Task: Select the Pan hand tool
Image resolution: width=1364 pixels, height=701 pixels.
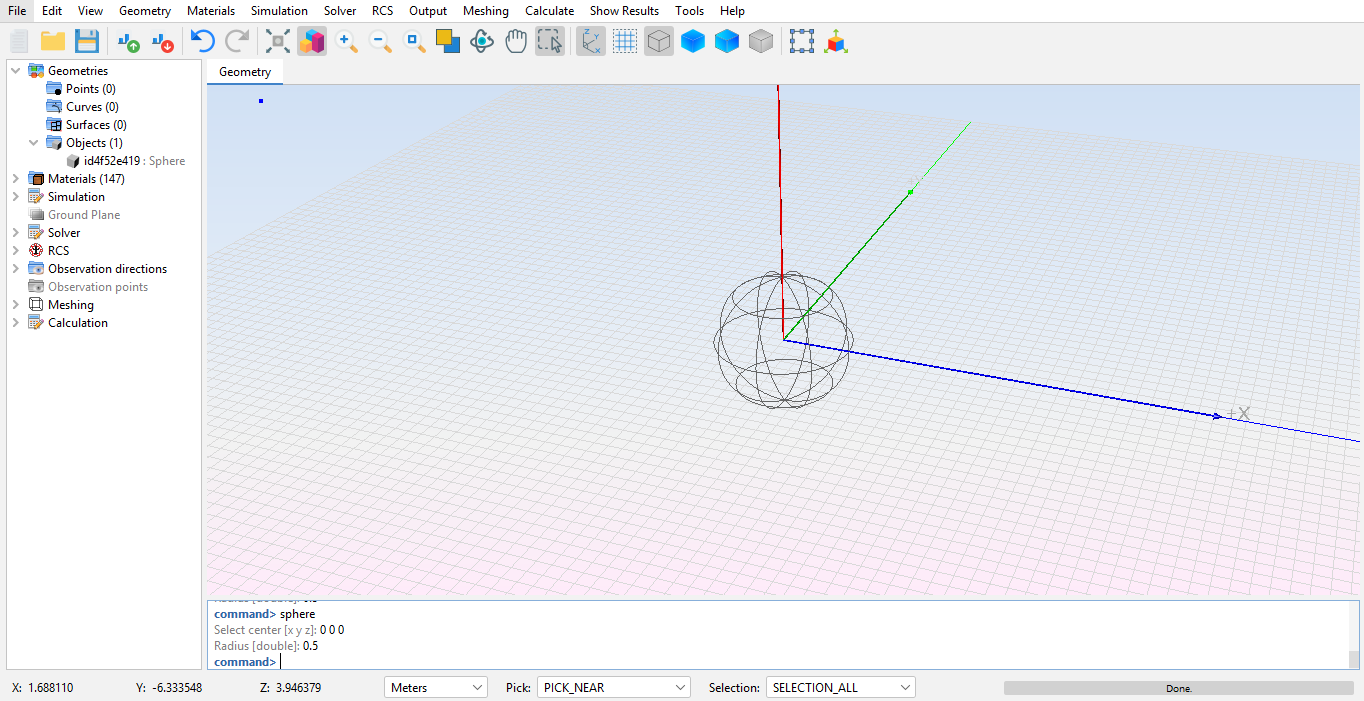Action: coord(516,41)
